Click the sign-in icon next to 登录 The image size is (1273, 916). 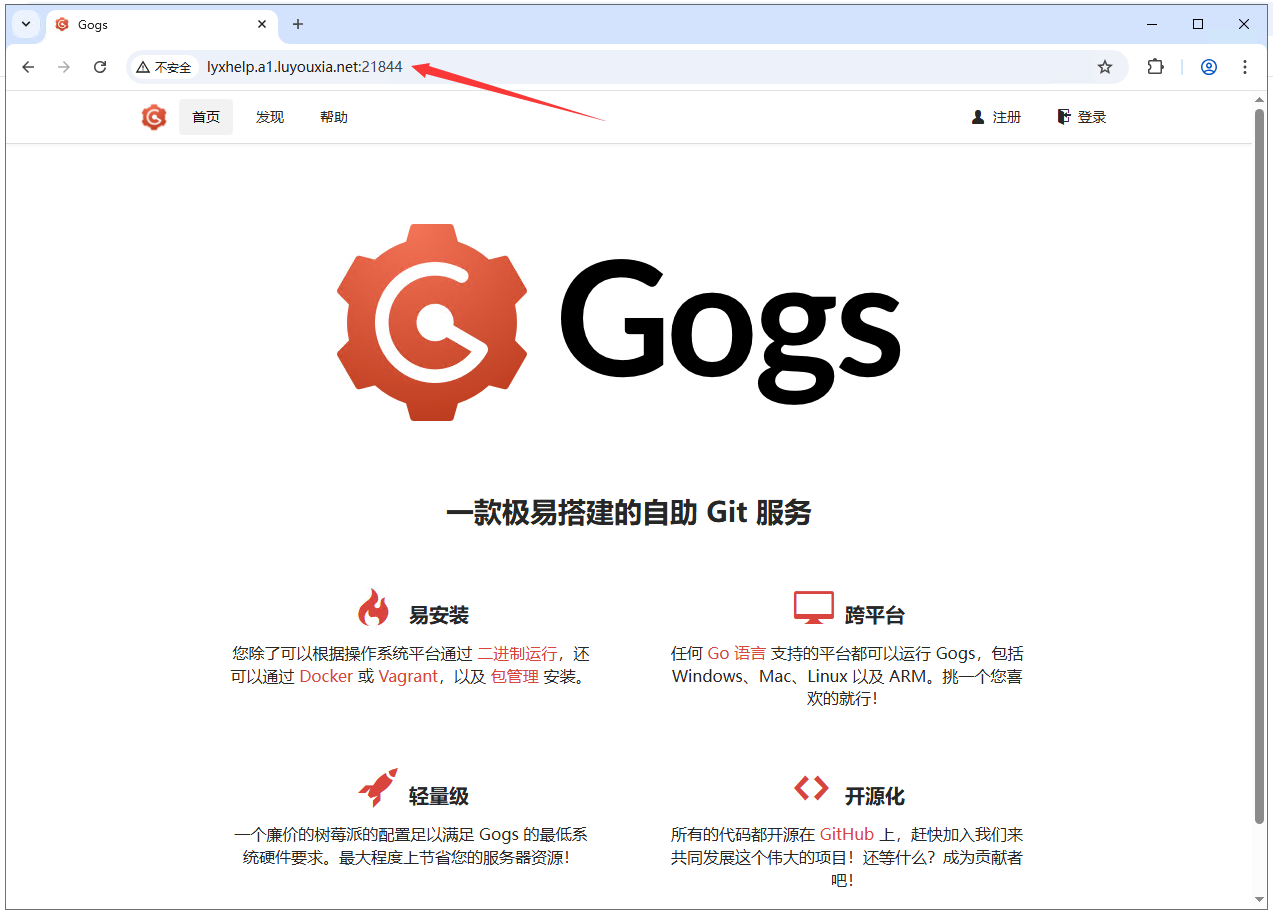pos(1063,116)
